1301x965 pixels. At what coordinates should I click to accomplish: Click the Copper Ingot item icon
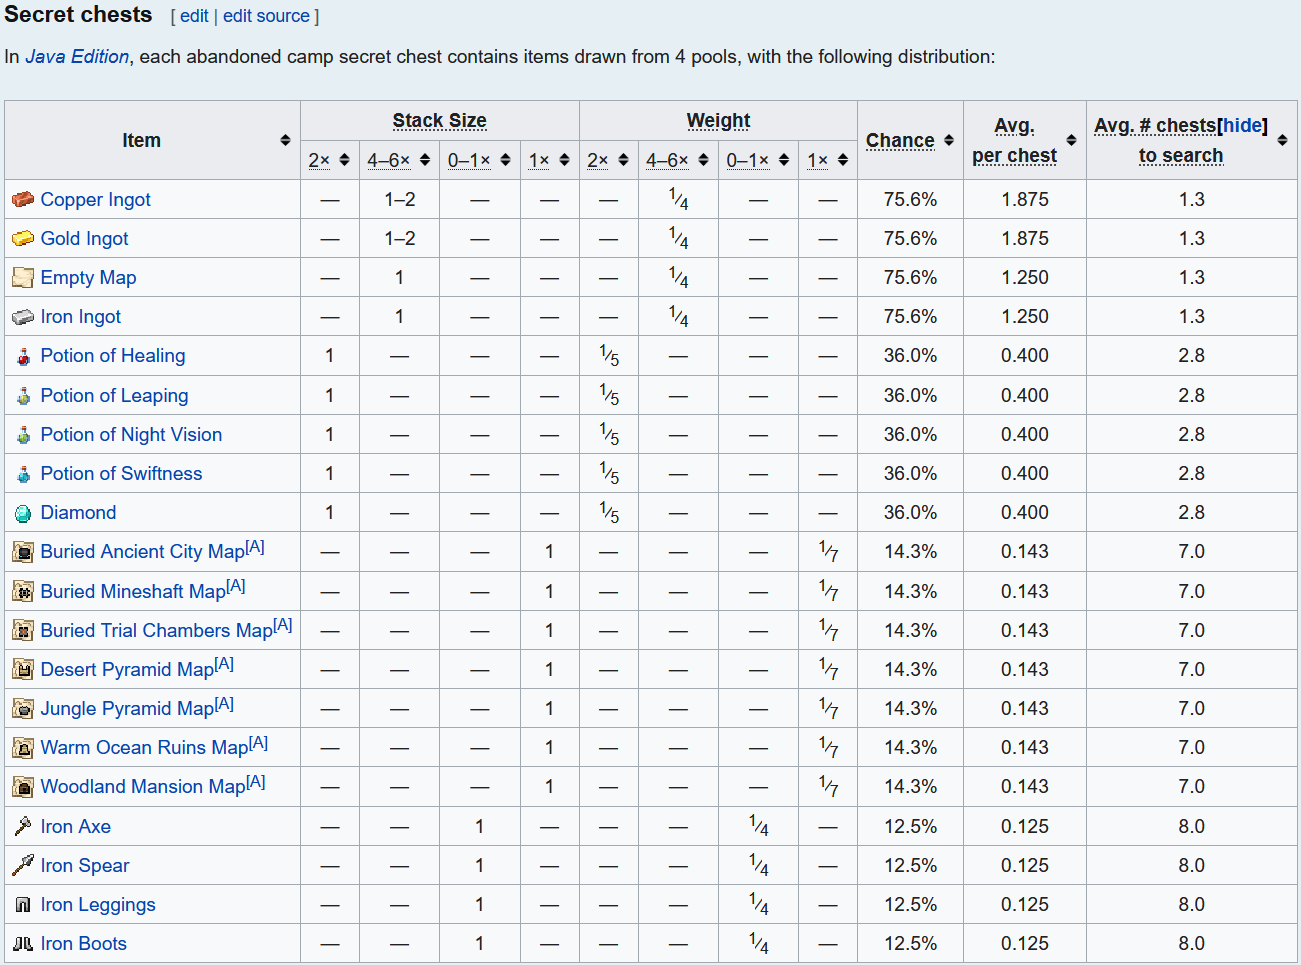coord(23,200)
